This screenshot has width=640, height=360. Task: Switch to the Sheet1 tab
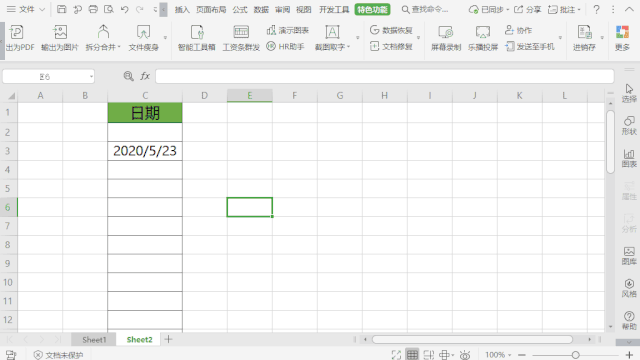pos(94,340)
